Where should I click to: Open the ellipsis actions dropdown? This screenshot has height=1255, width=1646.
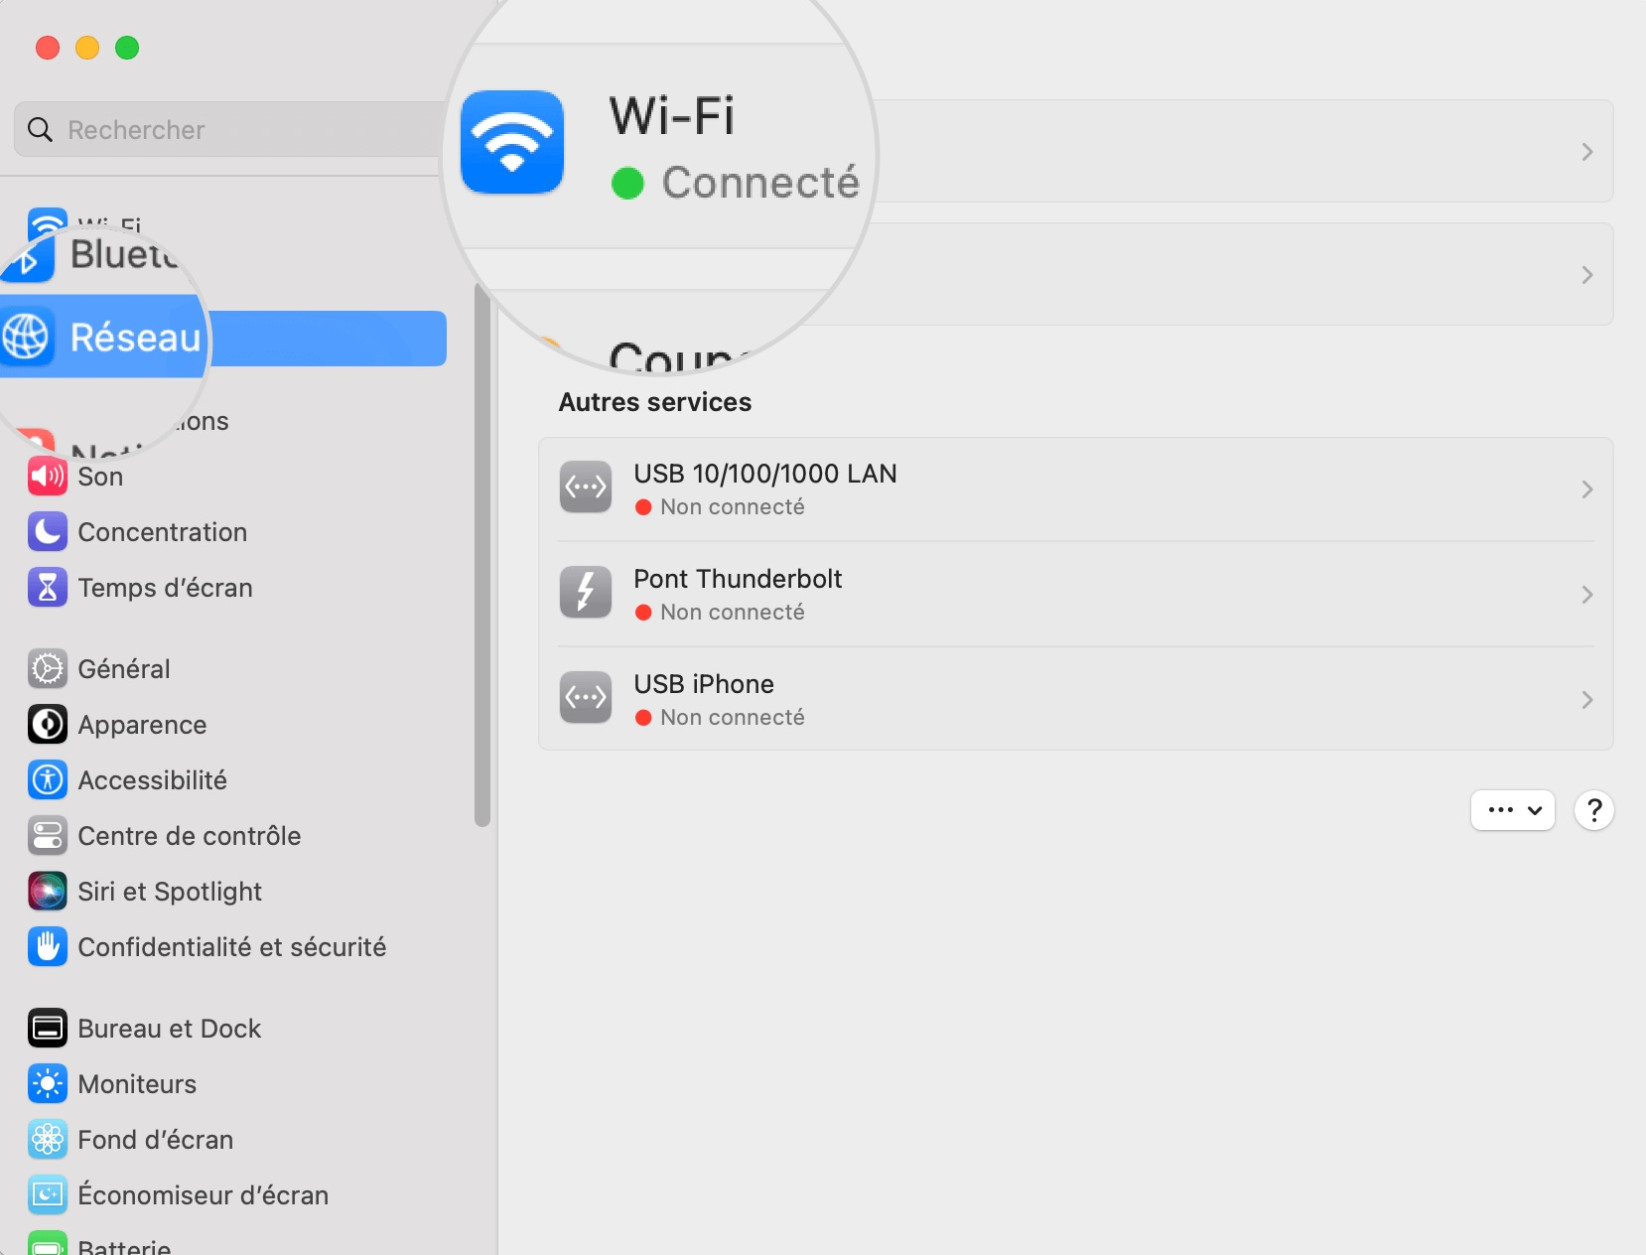pyautogui.click(x=1512, y=810)
